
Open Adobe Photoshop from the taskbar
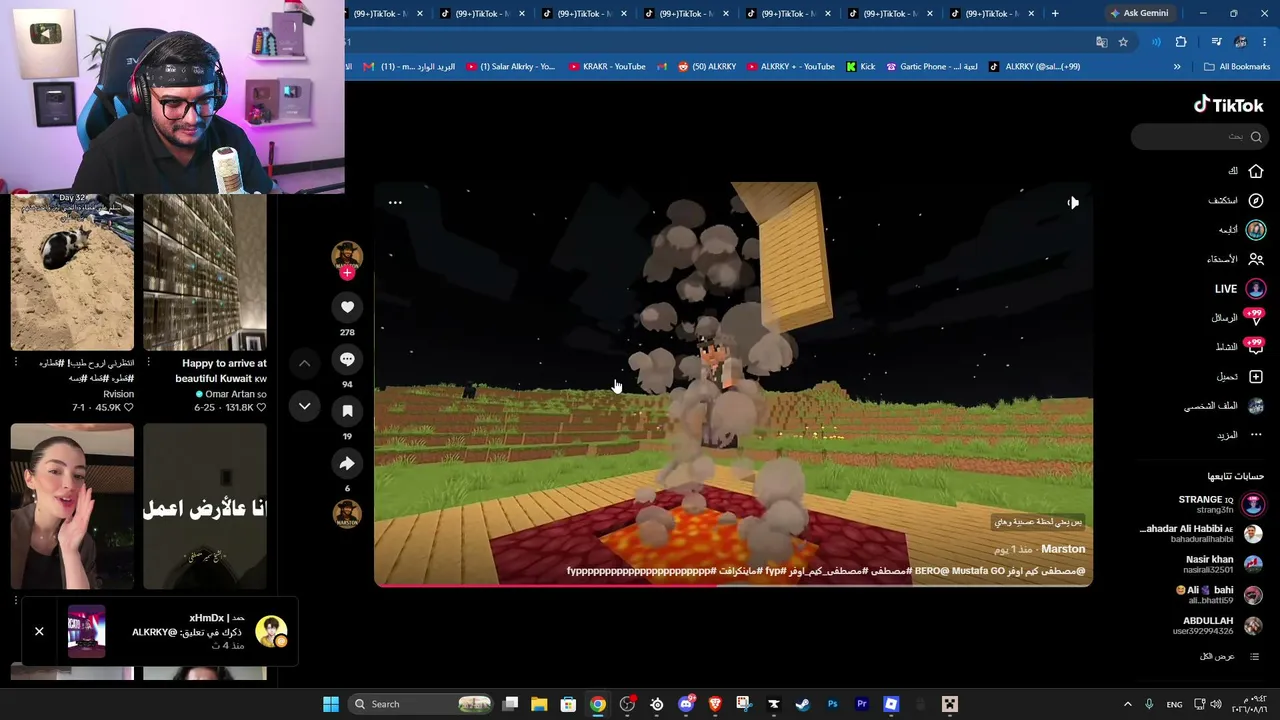click(832, 704)
